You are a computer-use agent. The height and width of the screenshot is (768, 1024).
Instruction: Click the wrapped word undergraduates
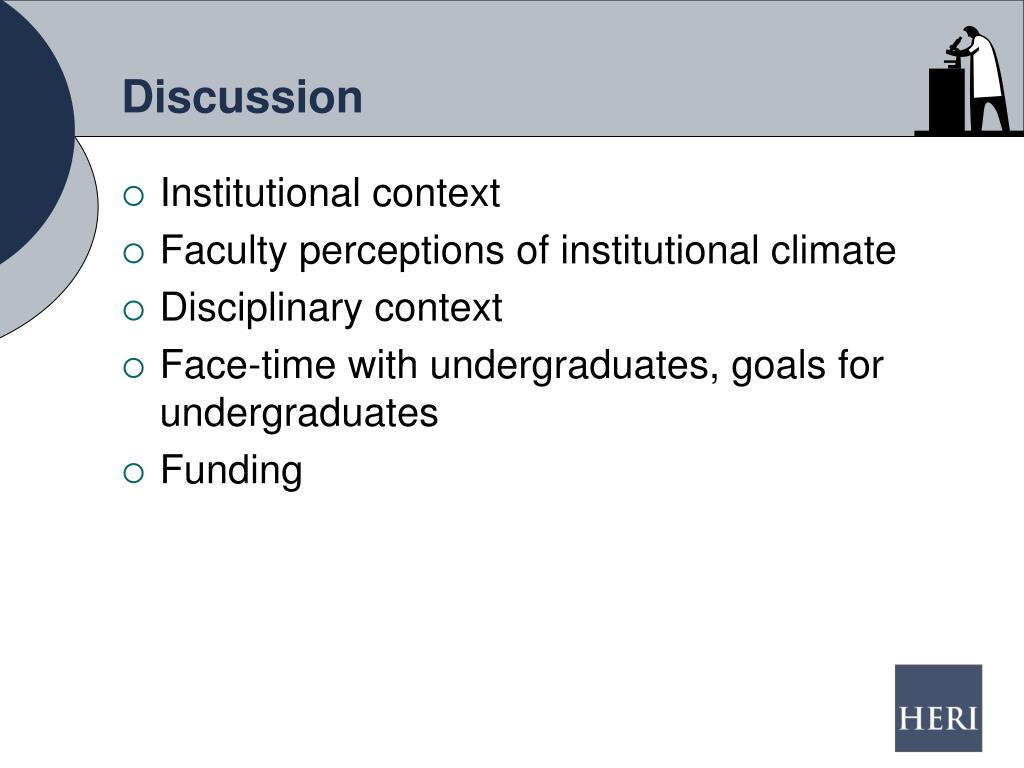tap(299, 413)
